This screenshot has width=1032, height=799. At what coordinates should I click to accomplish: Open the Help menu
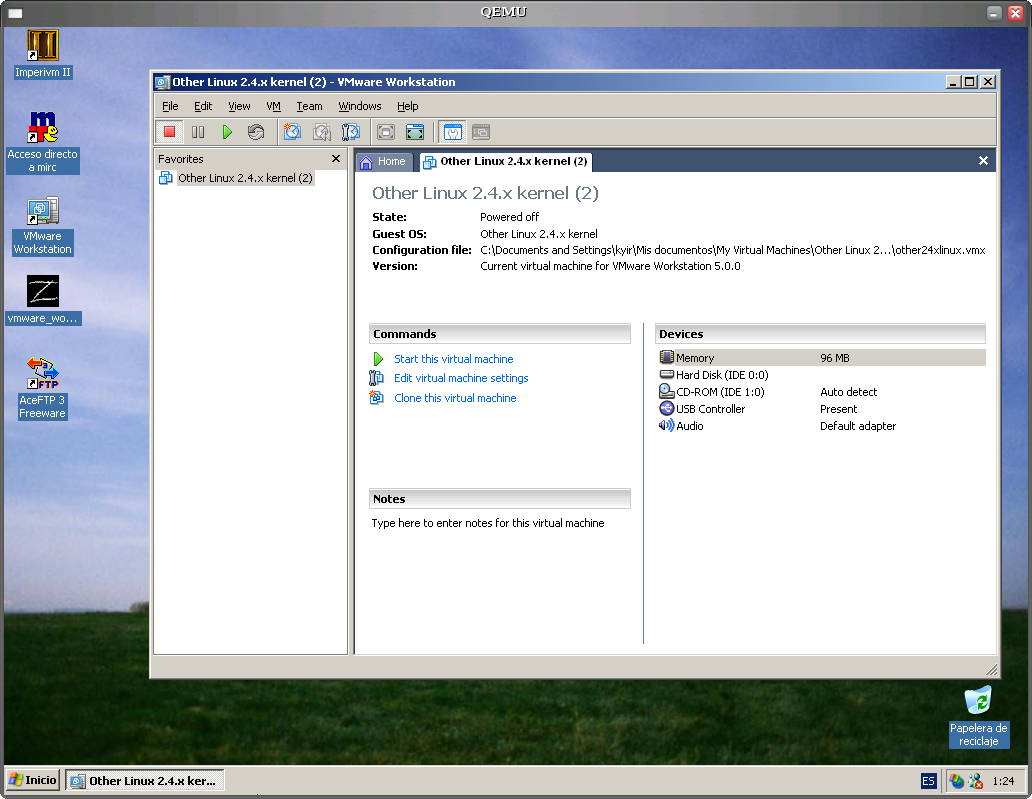(407, 106)
